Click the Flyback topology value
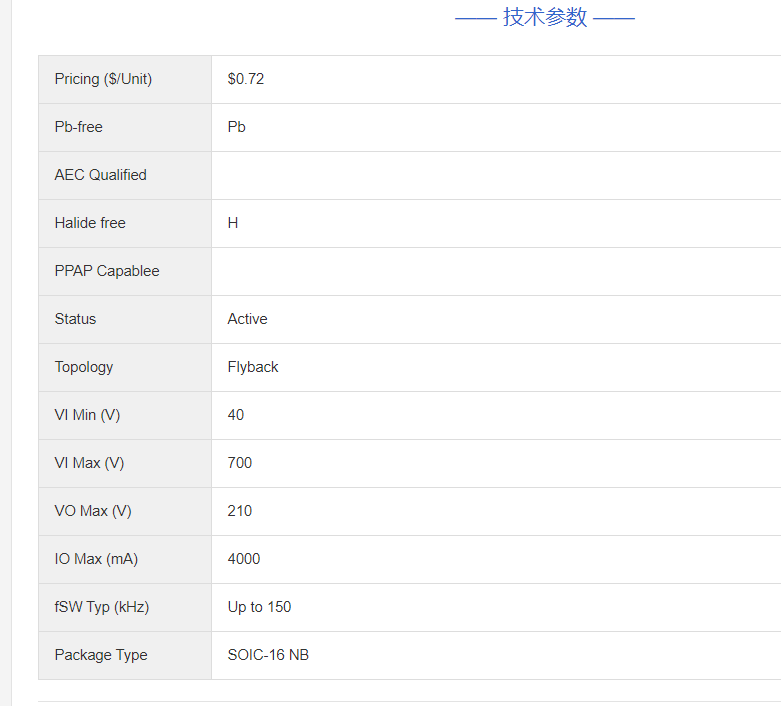This screenshot has width=781, height=706. point(253,367)
